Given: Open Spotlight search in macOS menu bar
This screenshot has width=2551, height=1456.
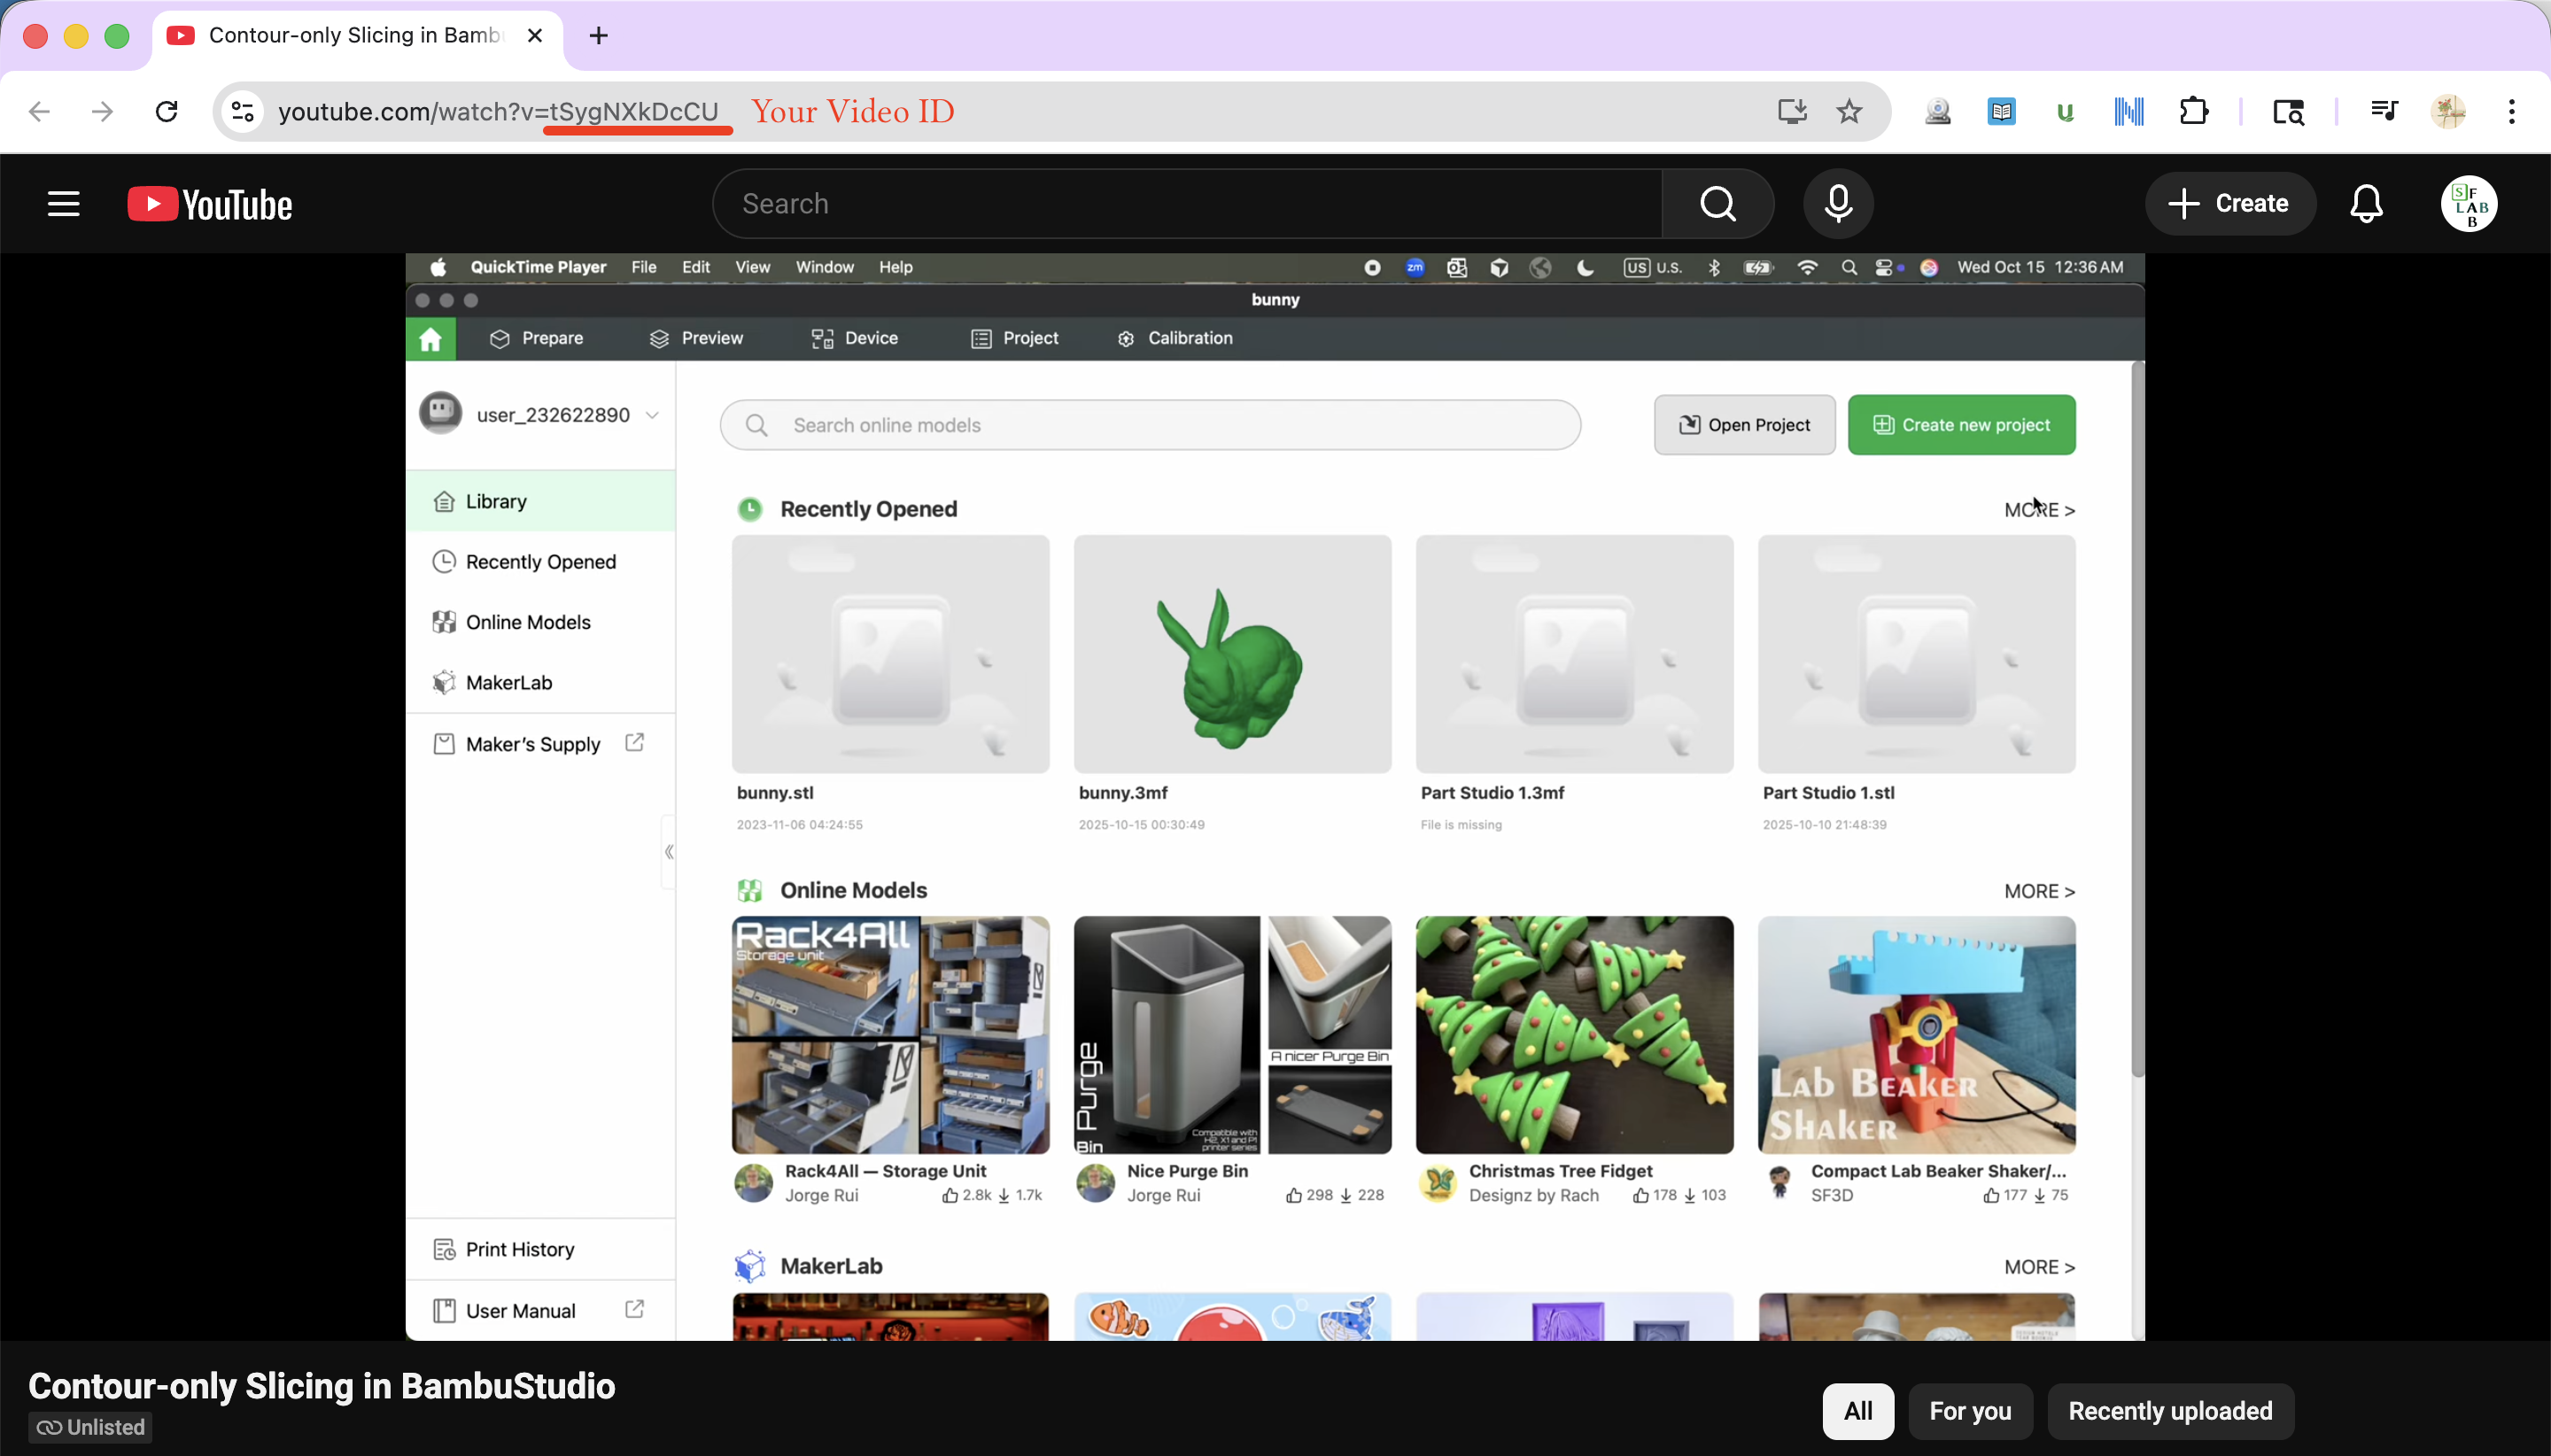Looking at the screenshot, I should coord(1849,267).
